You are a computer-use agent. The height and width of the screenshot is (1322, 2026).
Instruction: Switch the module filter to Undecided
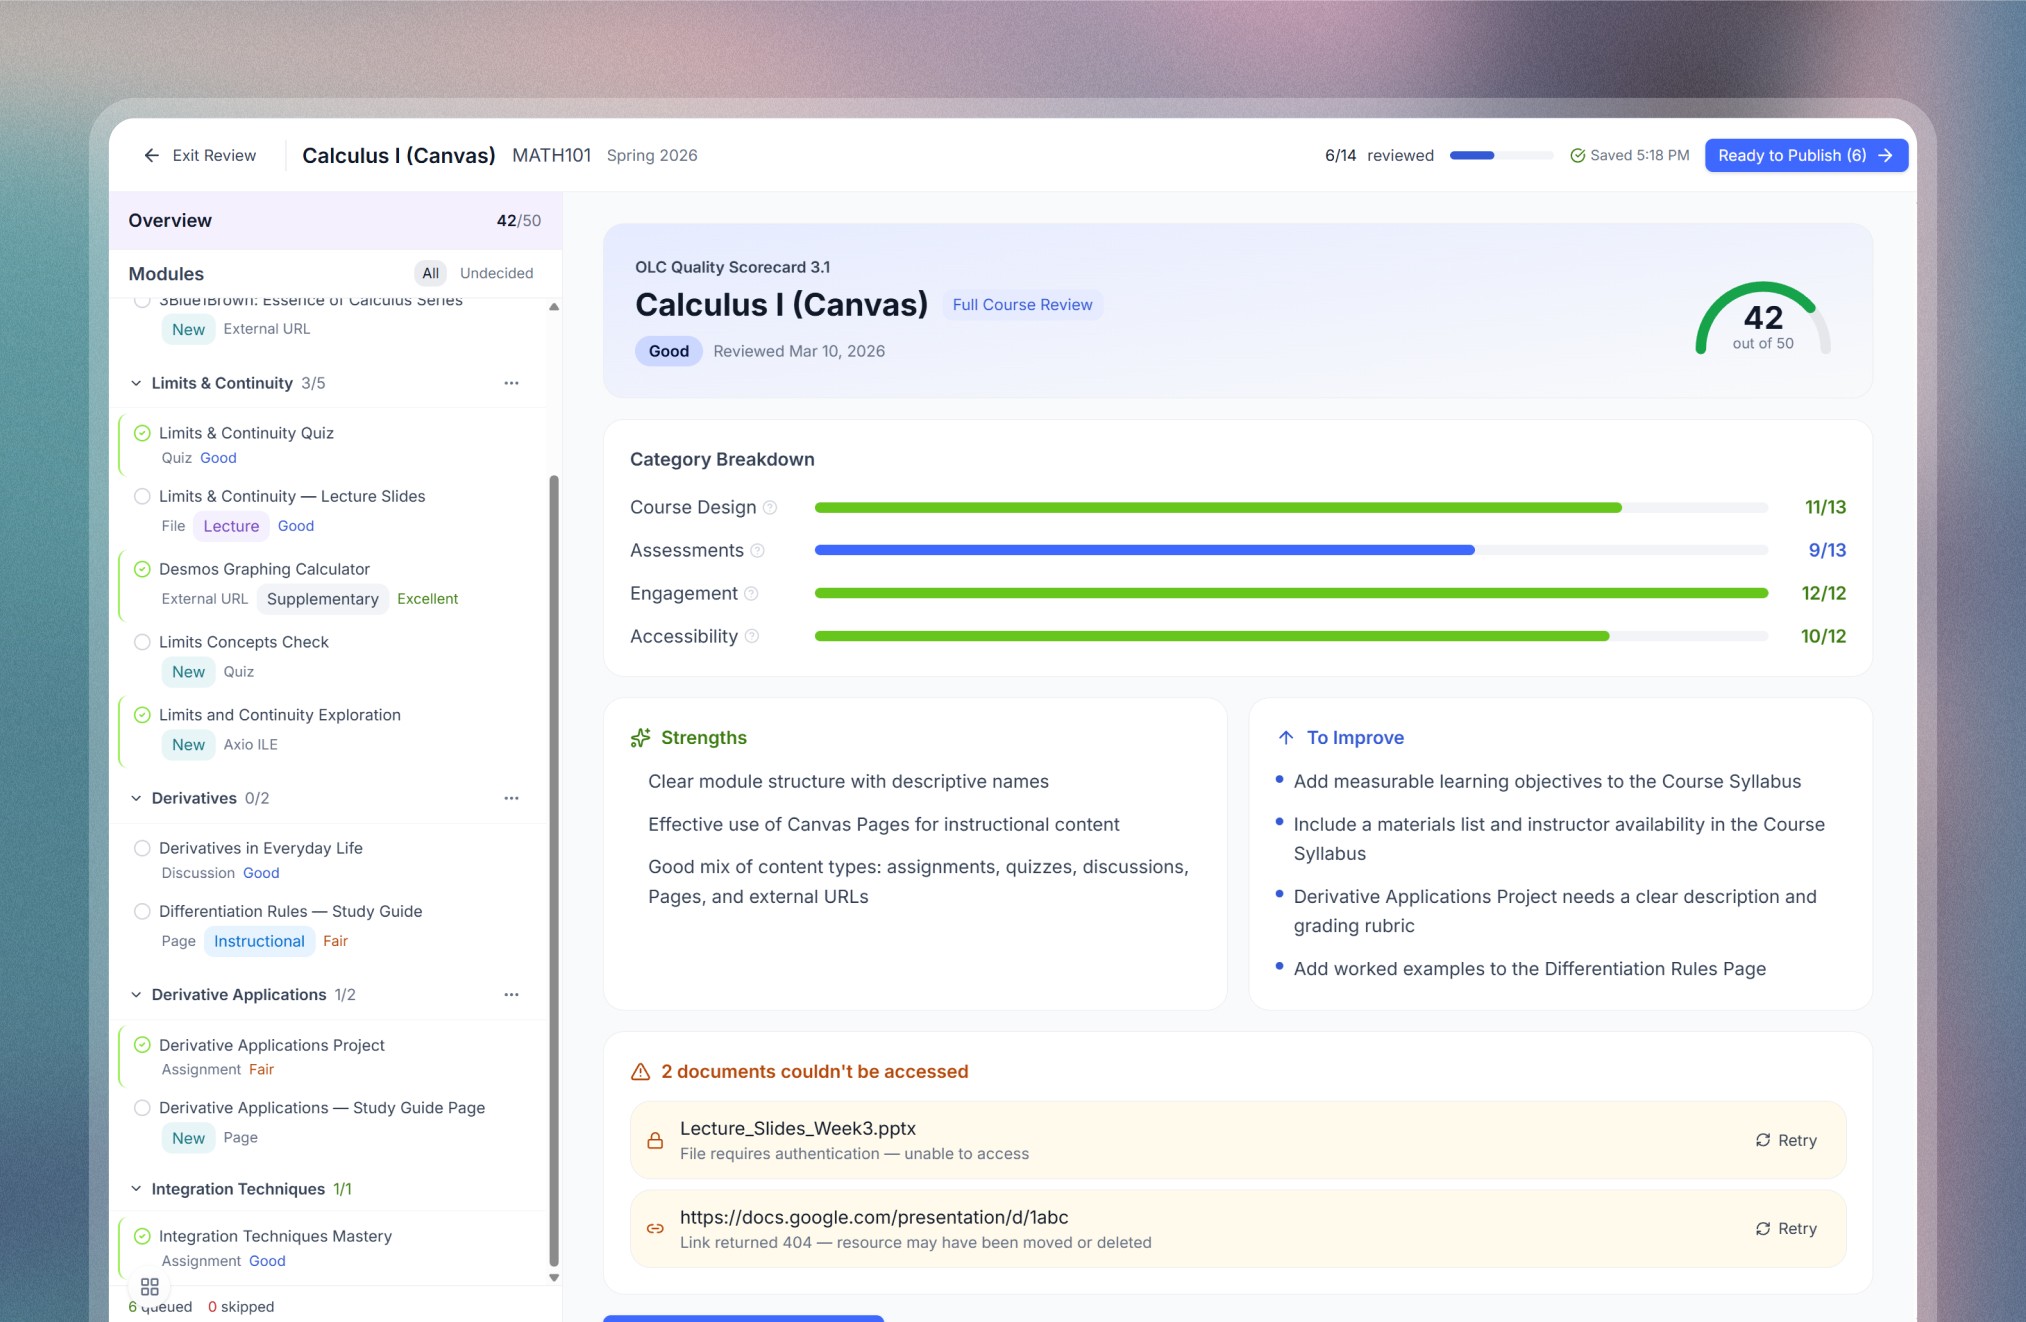[496, 273]
